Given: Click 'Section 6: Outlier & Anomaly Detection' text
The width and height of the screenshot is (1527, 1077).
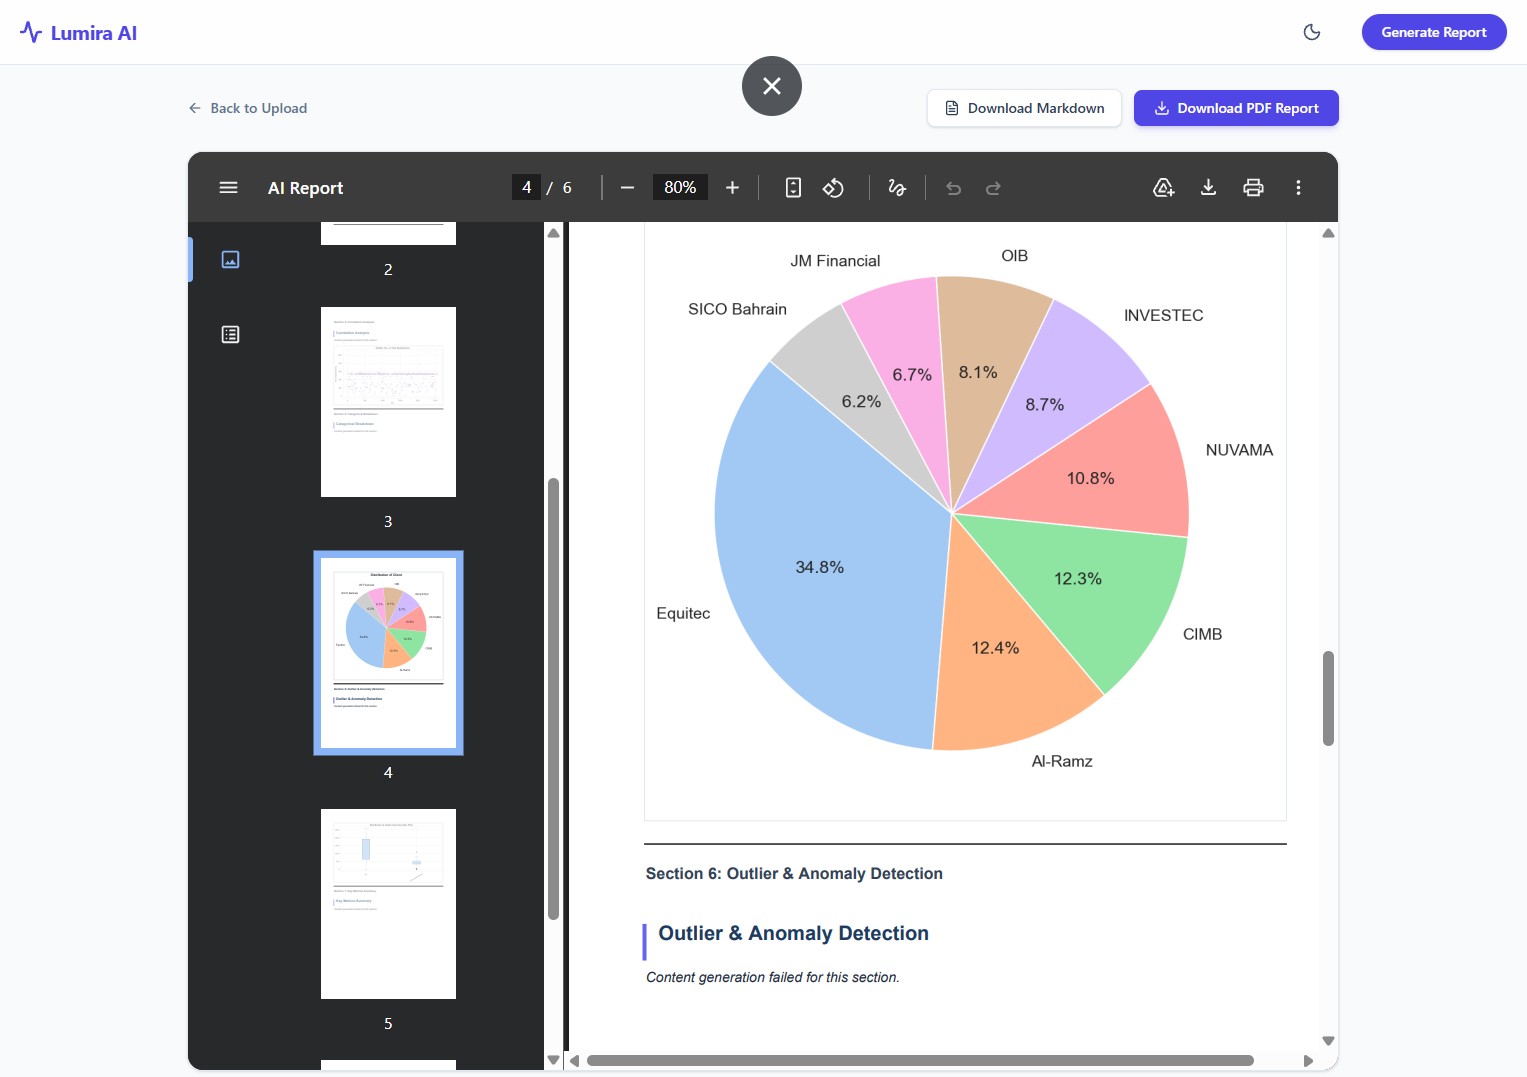Looking at the screenshot, I should pos(794,873).
